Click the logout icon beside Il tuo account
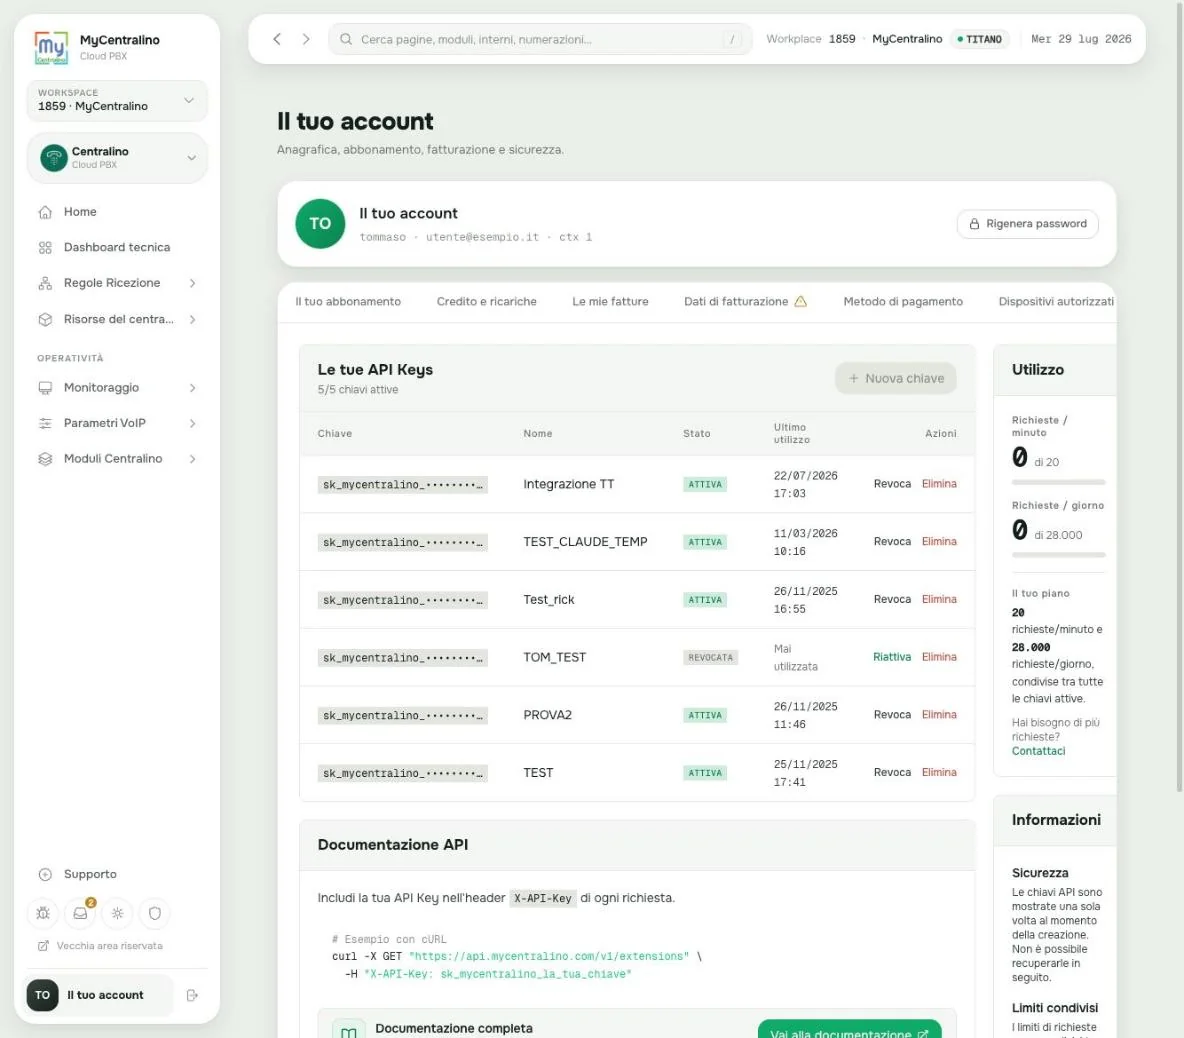This screenshot has height=1038, width=1184. tap(192, 995)
